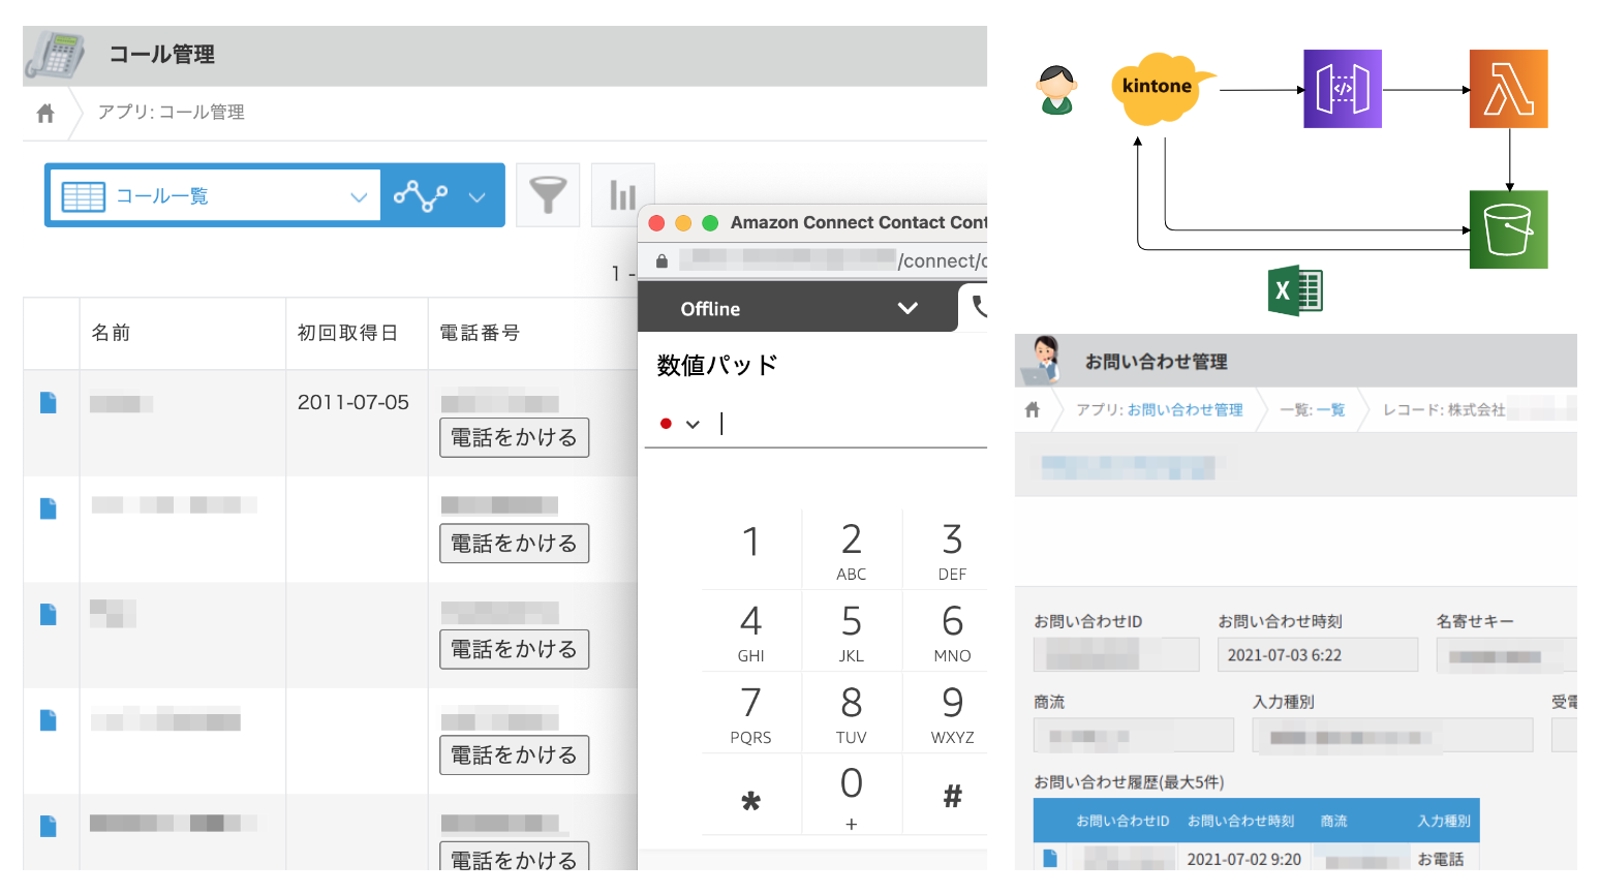This screenshot has width=1600, height=895.
Task: Click 電話をかける in the third row
Action: pyautogui.click(x=514, y=649)
